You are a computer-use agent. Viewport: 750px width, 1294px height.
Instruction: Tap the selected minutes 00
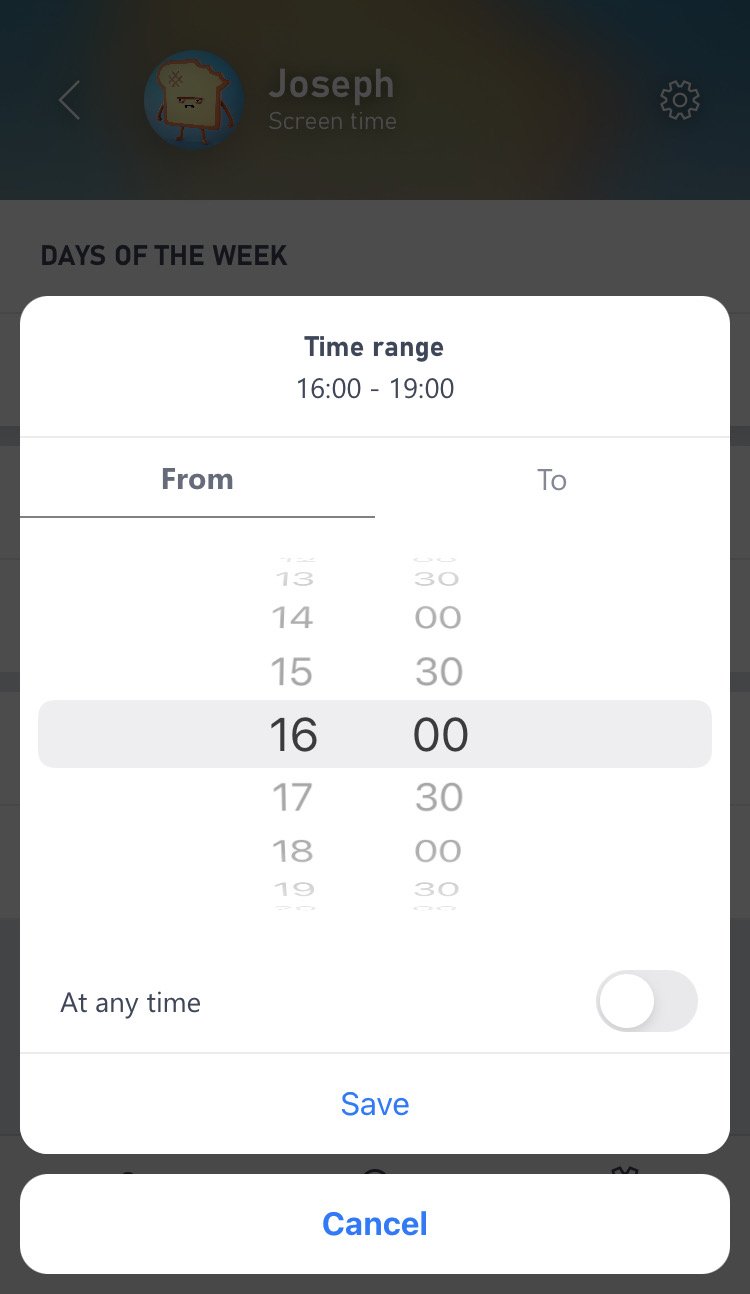440,735
